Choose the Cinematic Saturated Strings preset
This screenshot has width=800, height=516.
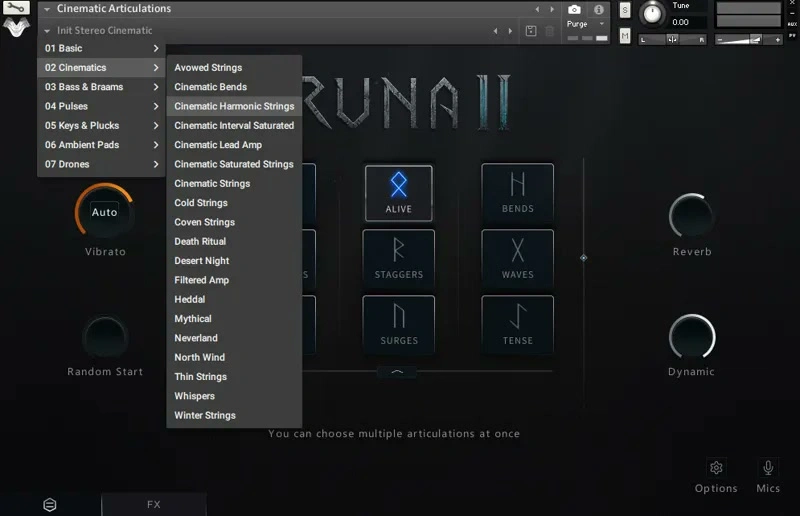point(234,164)
